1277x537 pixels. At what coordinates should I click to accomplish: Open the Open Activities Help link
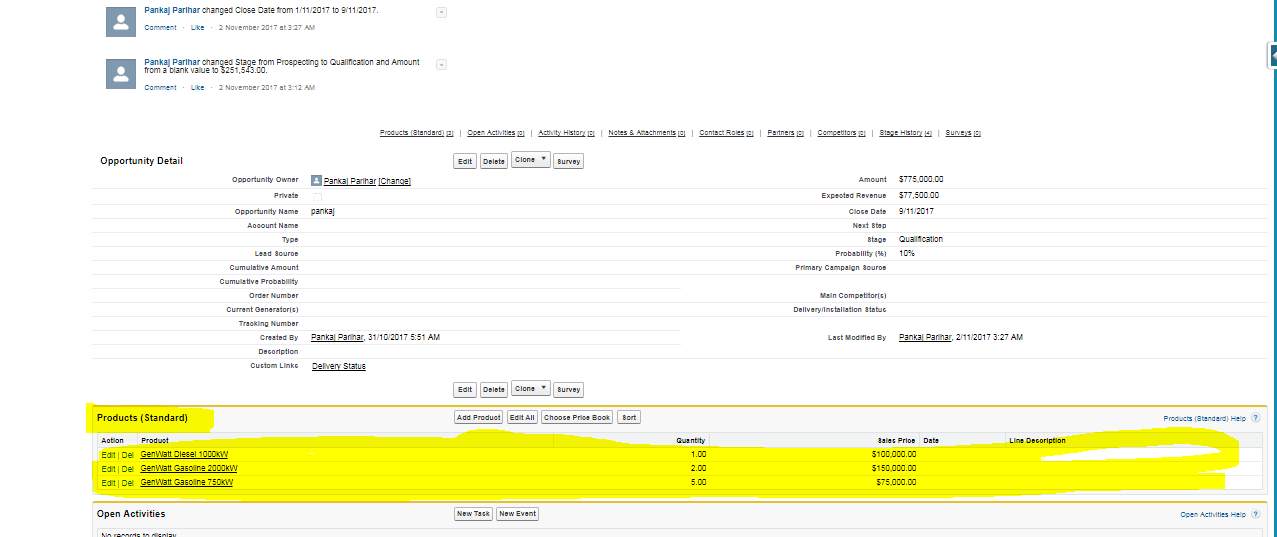pyautogui.click(x=1213, y=514)
